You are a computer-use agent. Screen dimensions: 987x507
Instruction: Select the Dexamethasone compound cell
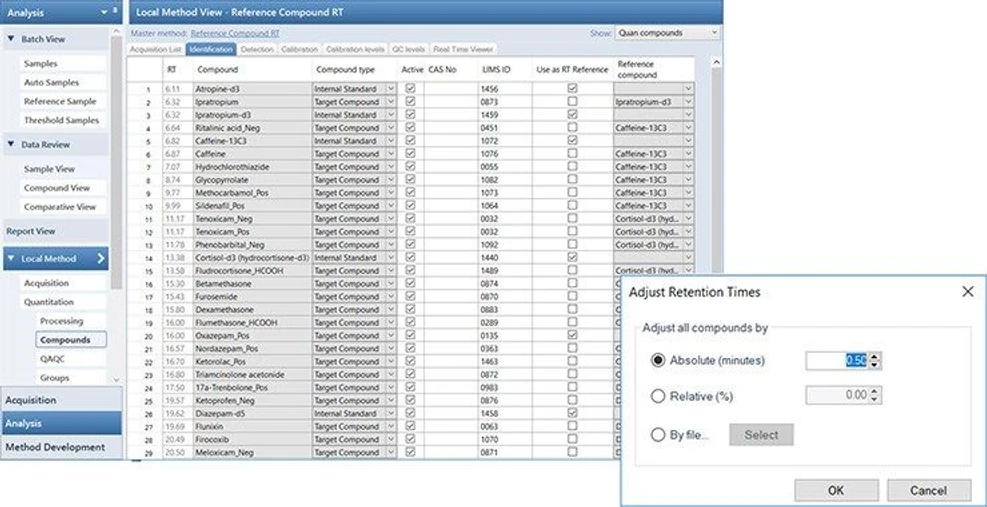click(252, 310)
